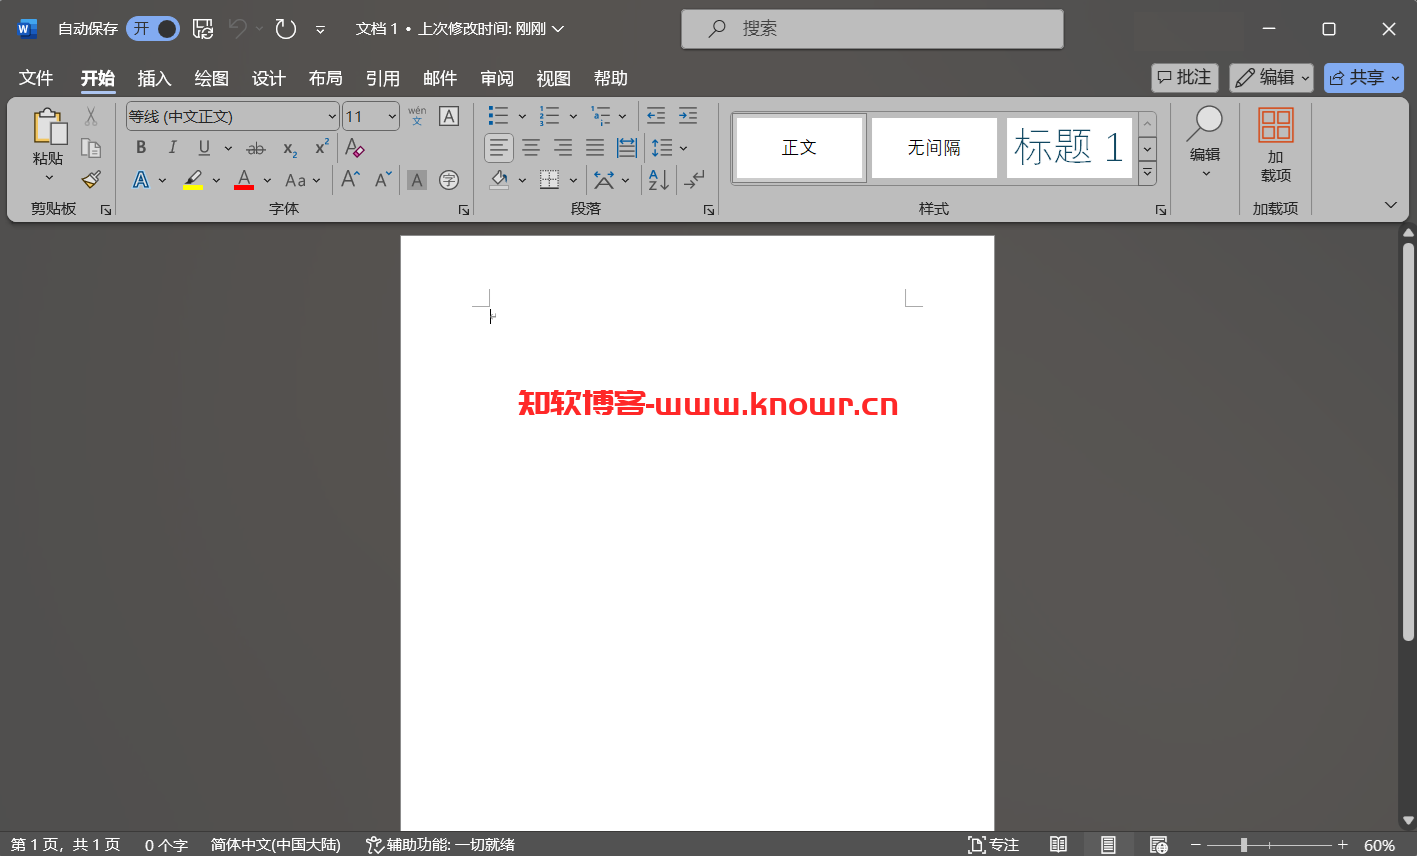This screenshot has height=856, width=1417.
Task: Click distributed alignment icon
Action: 627,148
